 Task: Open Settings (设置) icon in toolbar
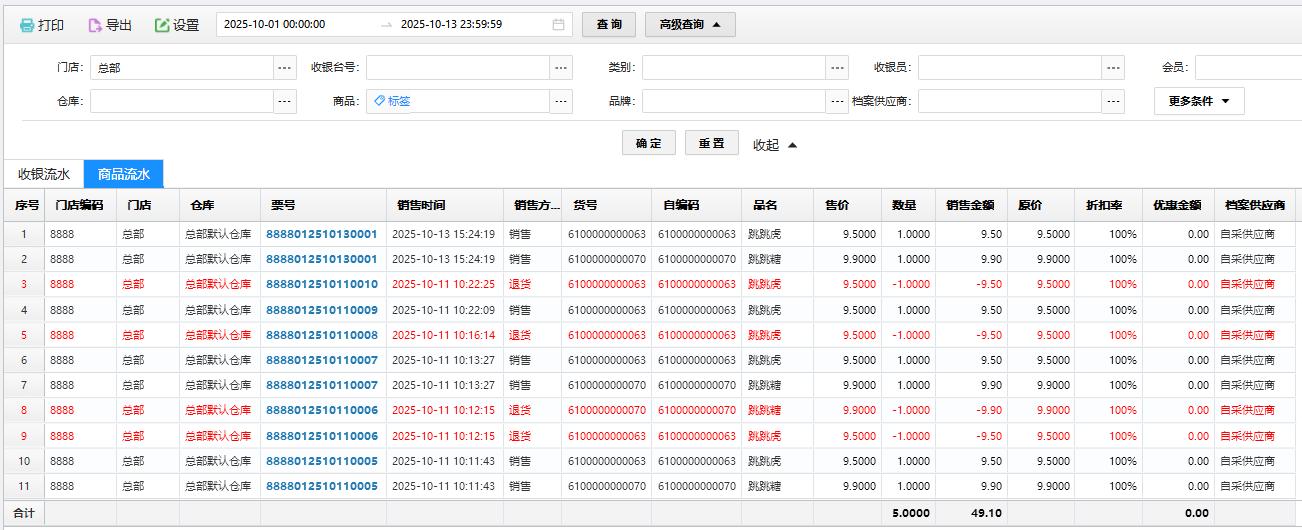pyautogui.click(x=162, y=25)
